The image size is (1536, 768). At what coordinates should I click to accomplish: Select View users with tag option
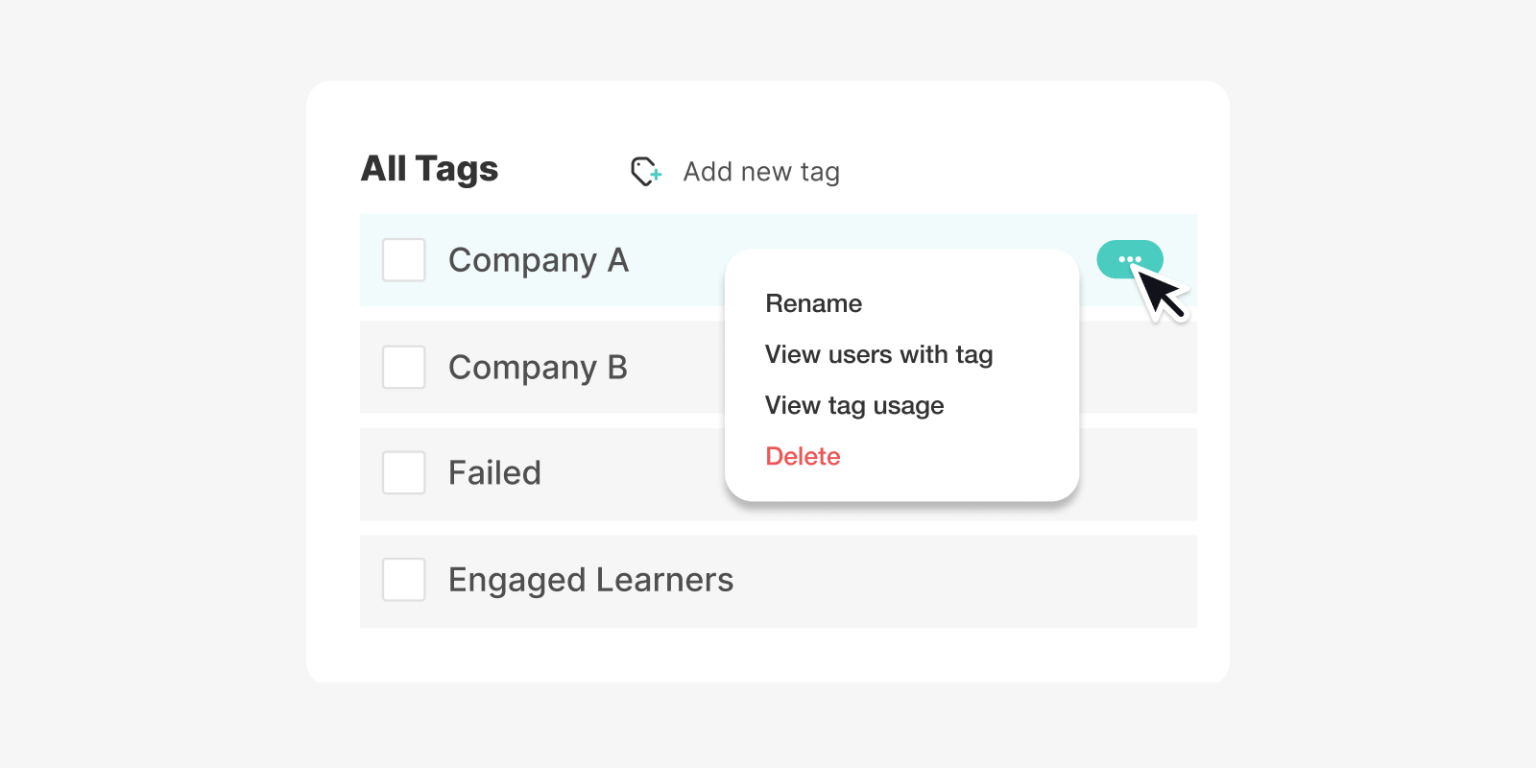click(878, 354)
